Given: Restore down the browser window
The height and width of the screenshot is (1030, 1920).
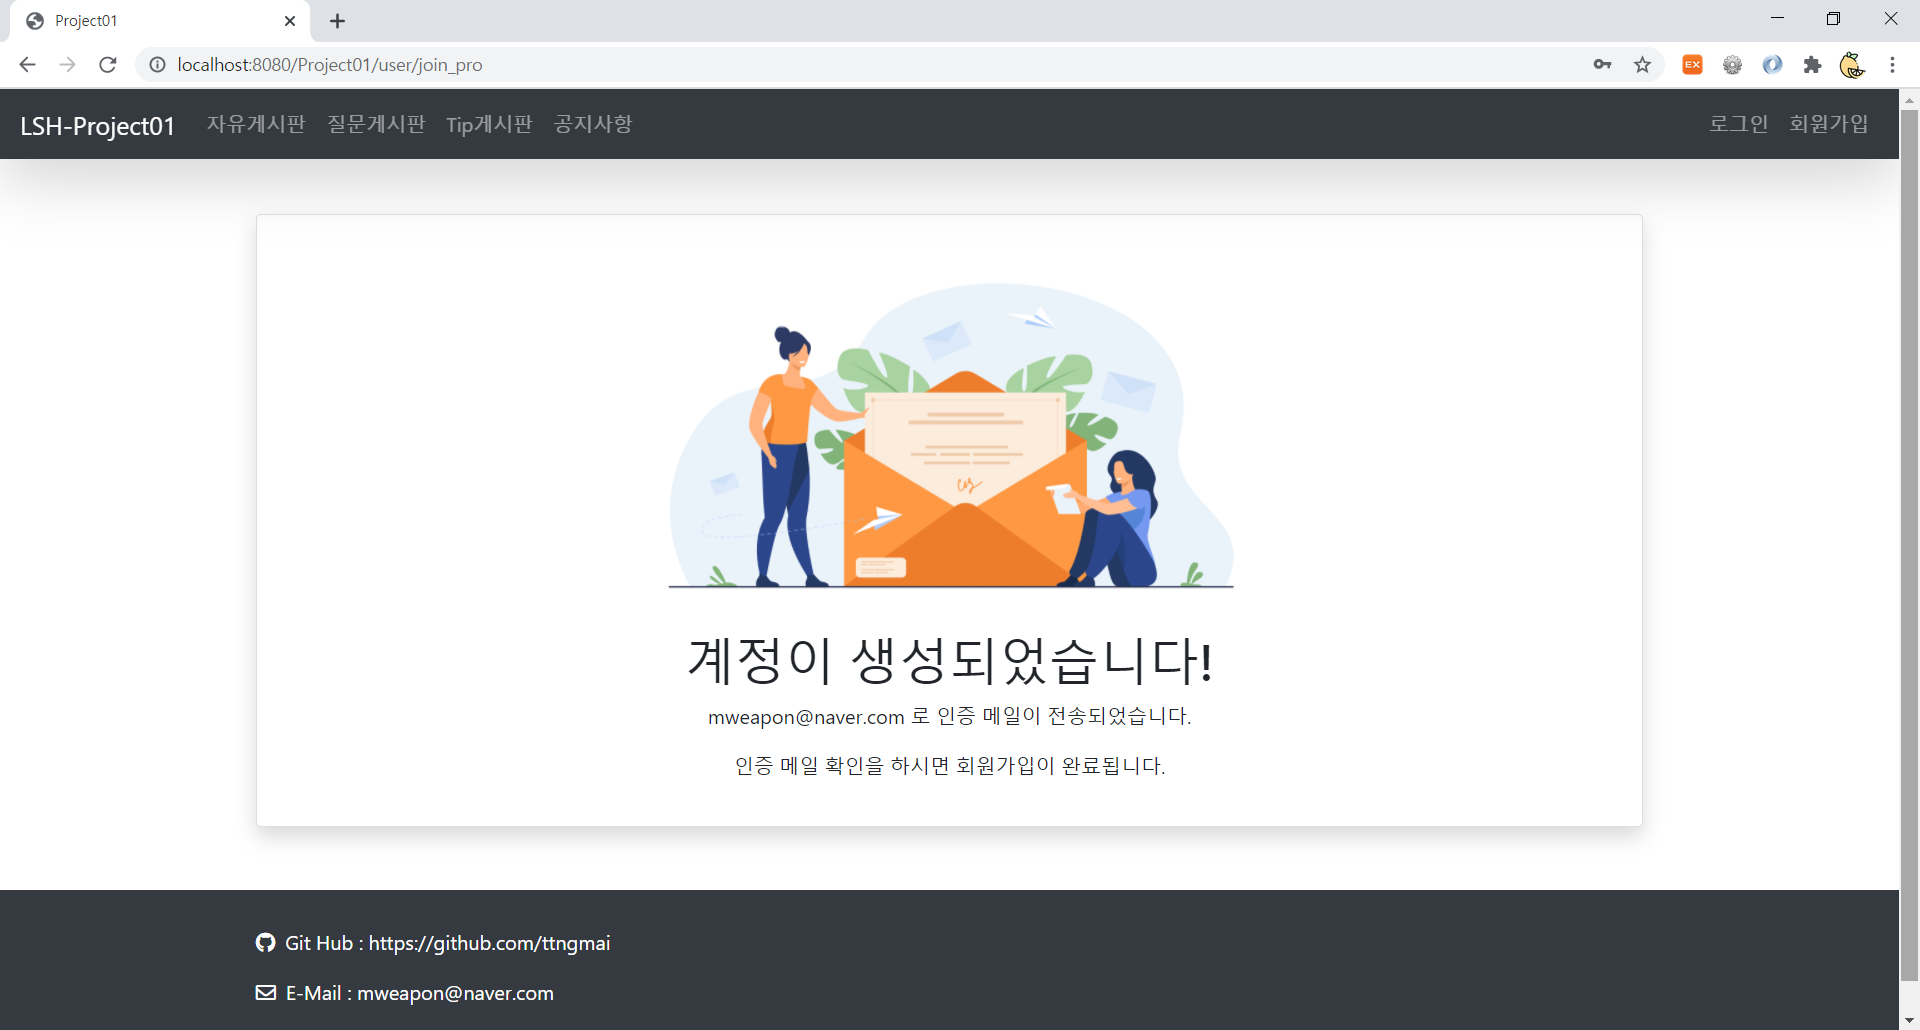Looking at the screenshot, I should 1833,19.
